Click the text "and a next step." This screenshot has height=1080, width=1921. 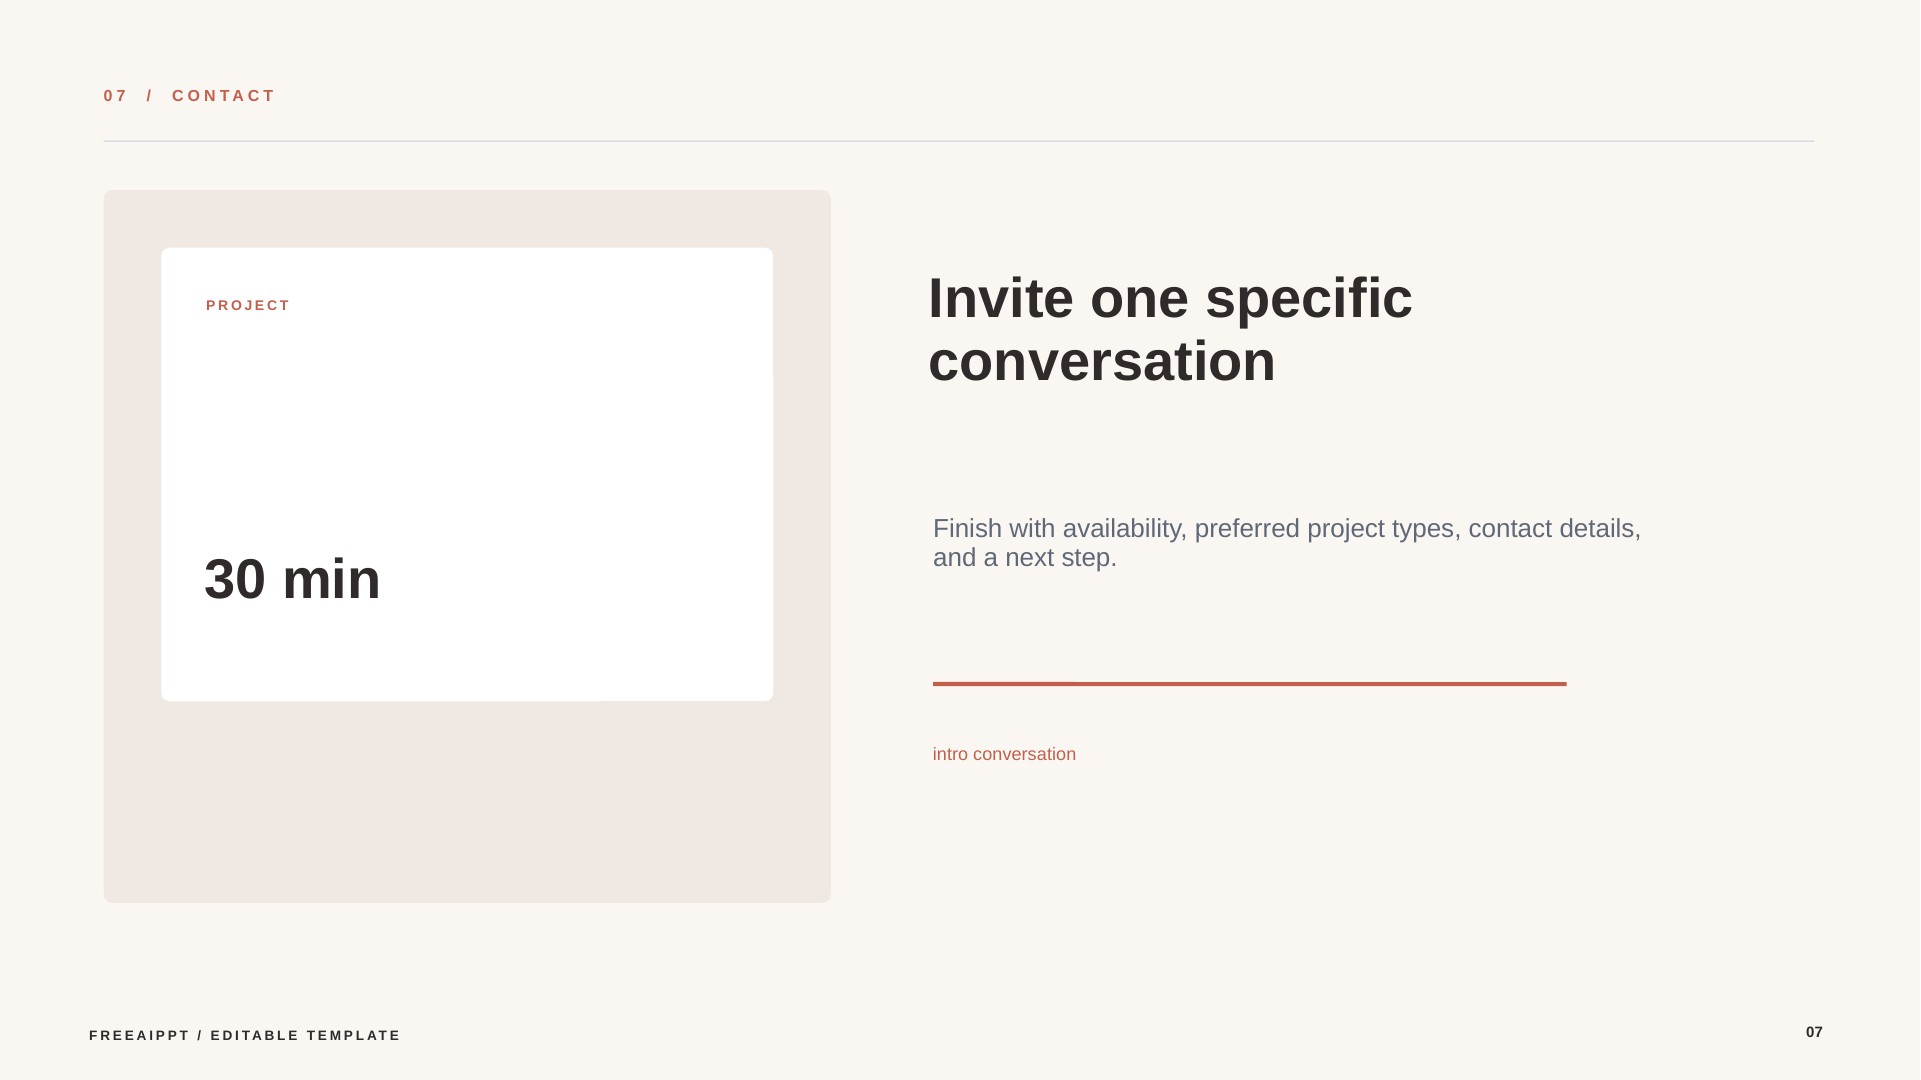pyautogui.click(x=1025, y=558)
